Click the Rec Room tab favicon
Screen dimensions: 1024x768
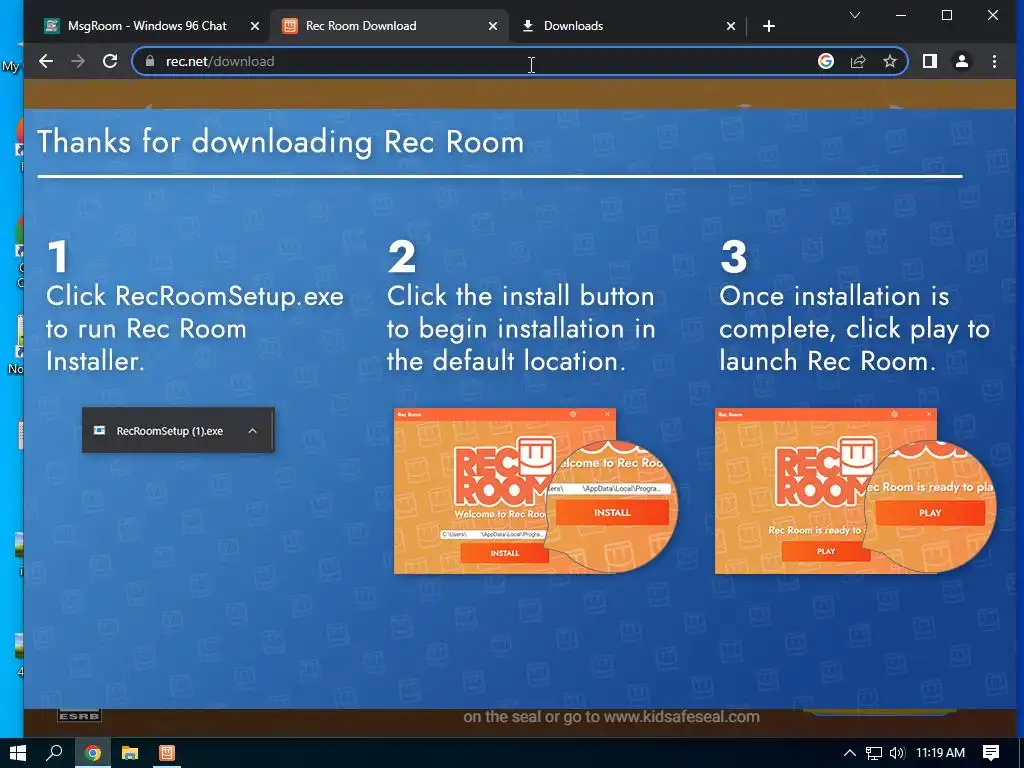tap(290, 26)
